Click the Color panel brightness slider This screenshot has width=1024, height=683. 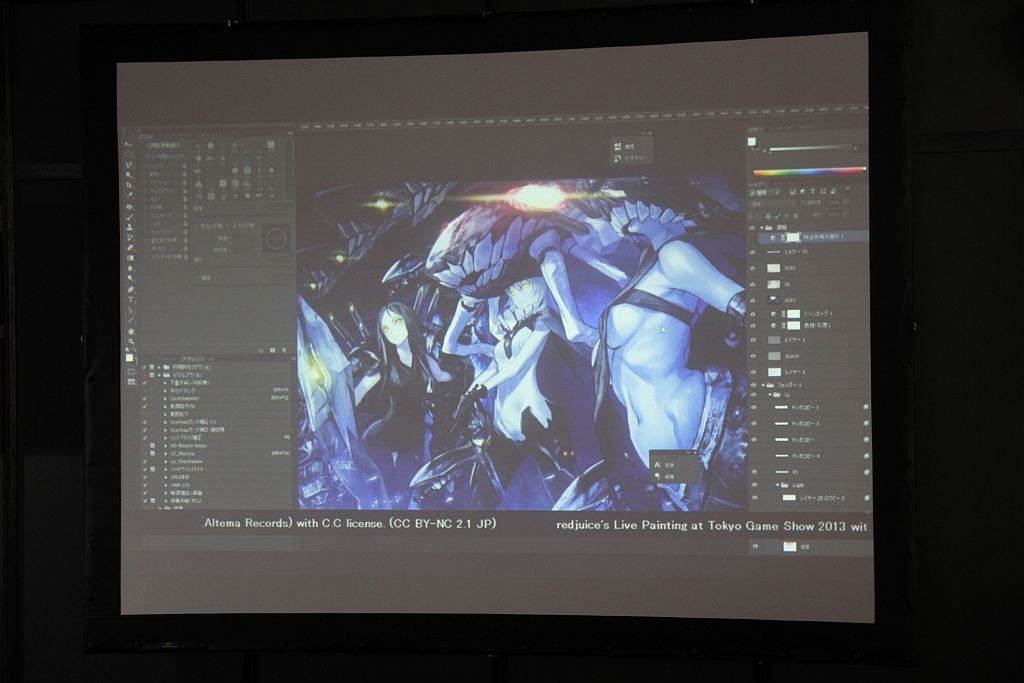click(810, 148)
